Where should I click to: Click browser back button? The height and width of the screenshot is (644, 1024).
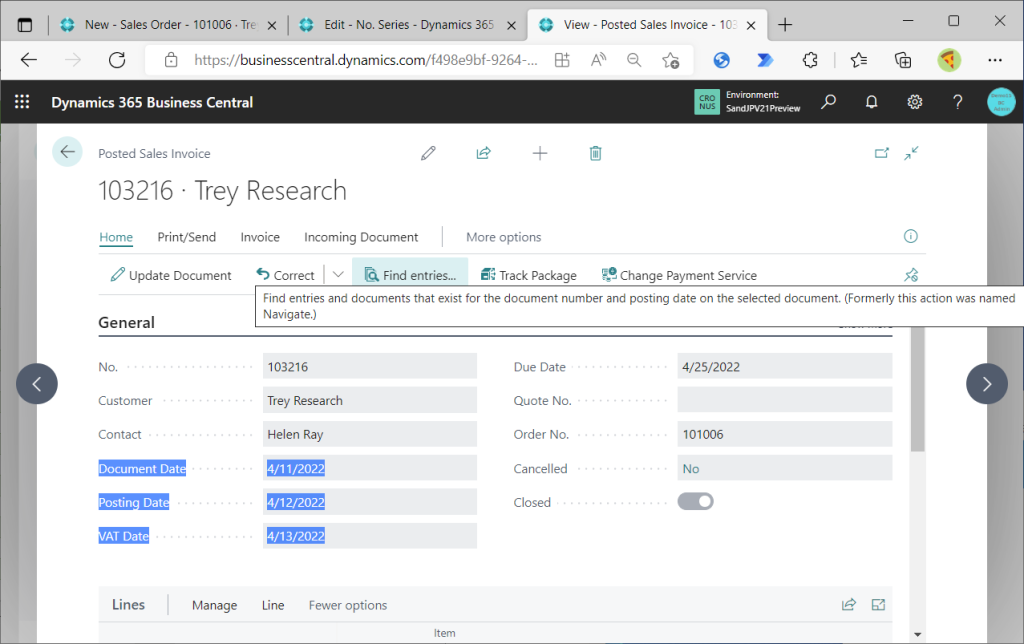(x=29, y=60)
